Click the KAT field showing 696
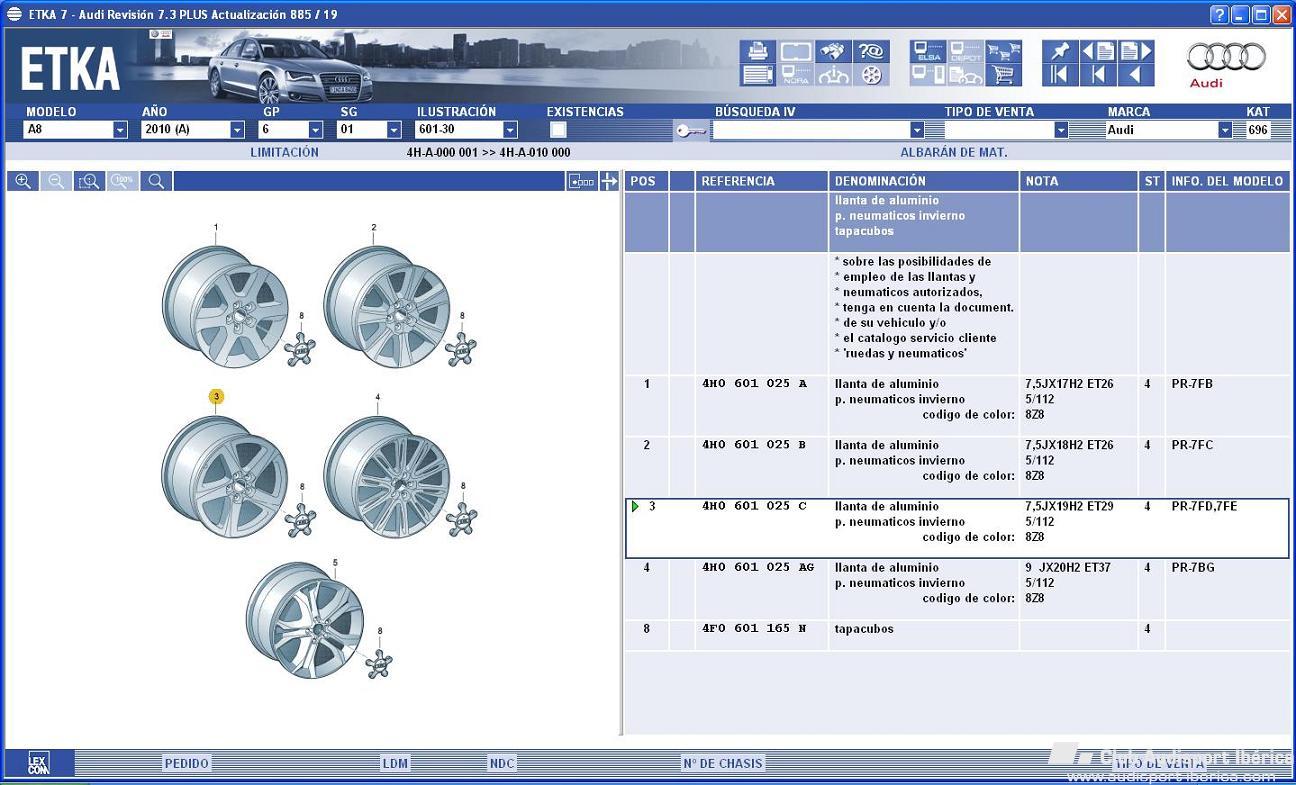1296x785 pixels. tap(1258, 130)
